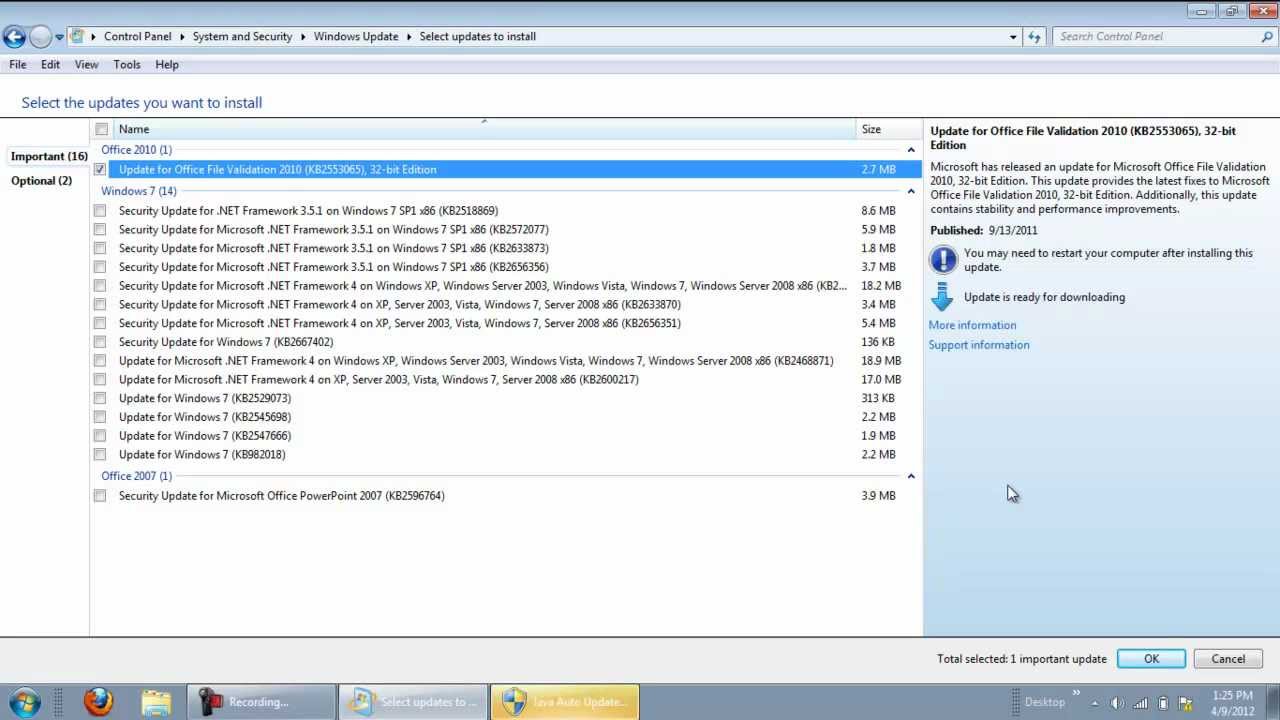Check Security Update .NET 3.5.1 KB2633873
The height and width of the screenshot is (720, 1280).
[100, 248]
